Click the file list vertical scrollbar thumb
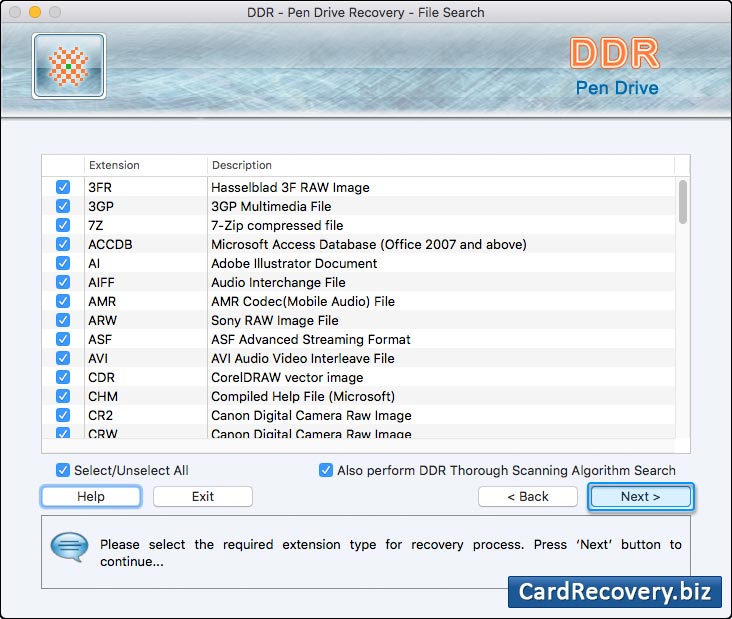This screenshot has height=619, width=732. click(683, 202)
